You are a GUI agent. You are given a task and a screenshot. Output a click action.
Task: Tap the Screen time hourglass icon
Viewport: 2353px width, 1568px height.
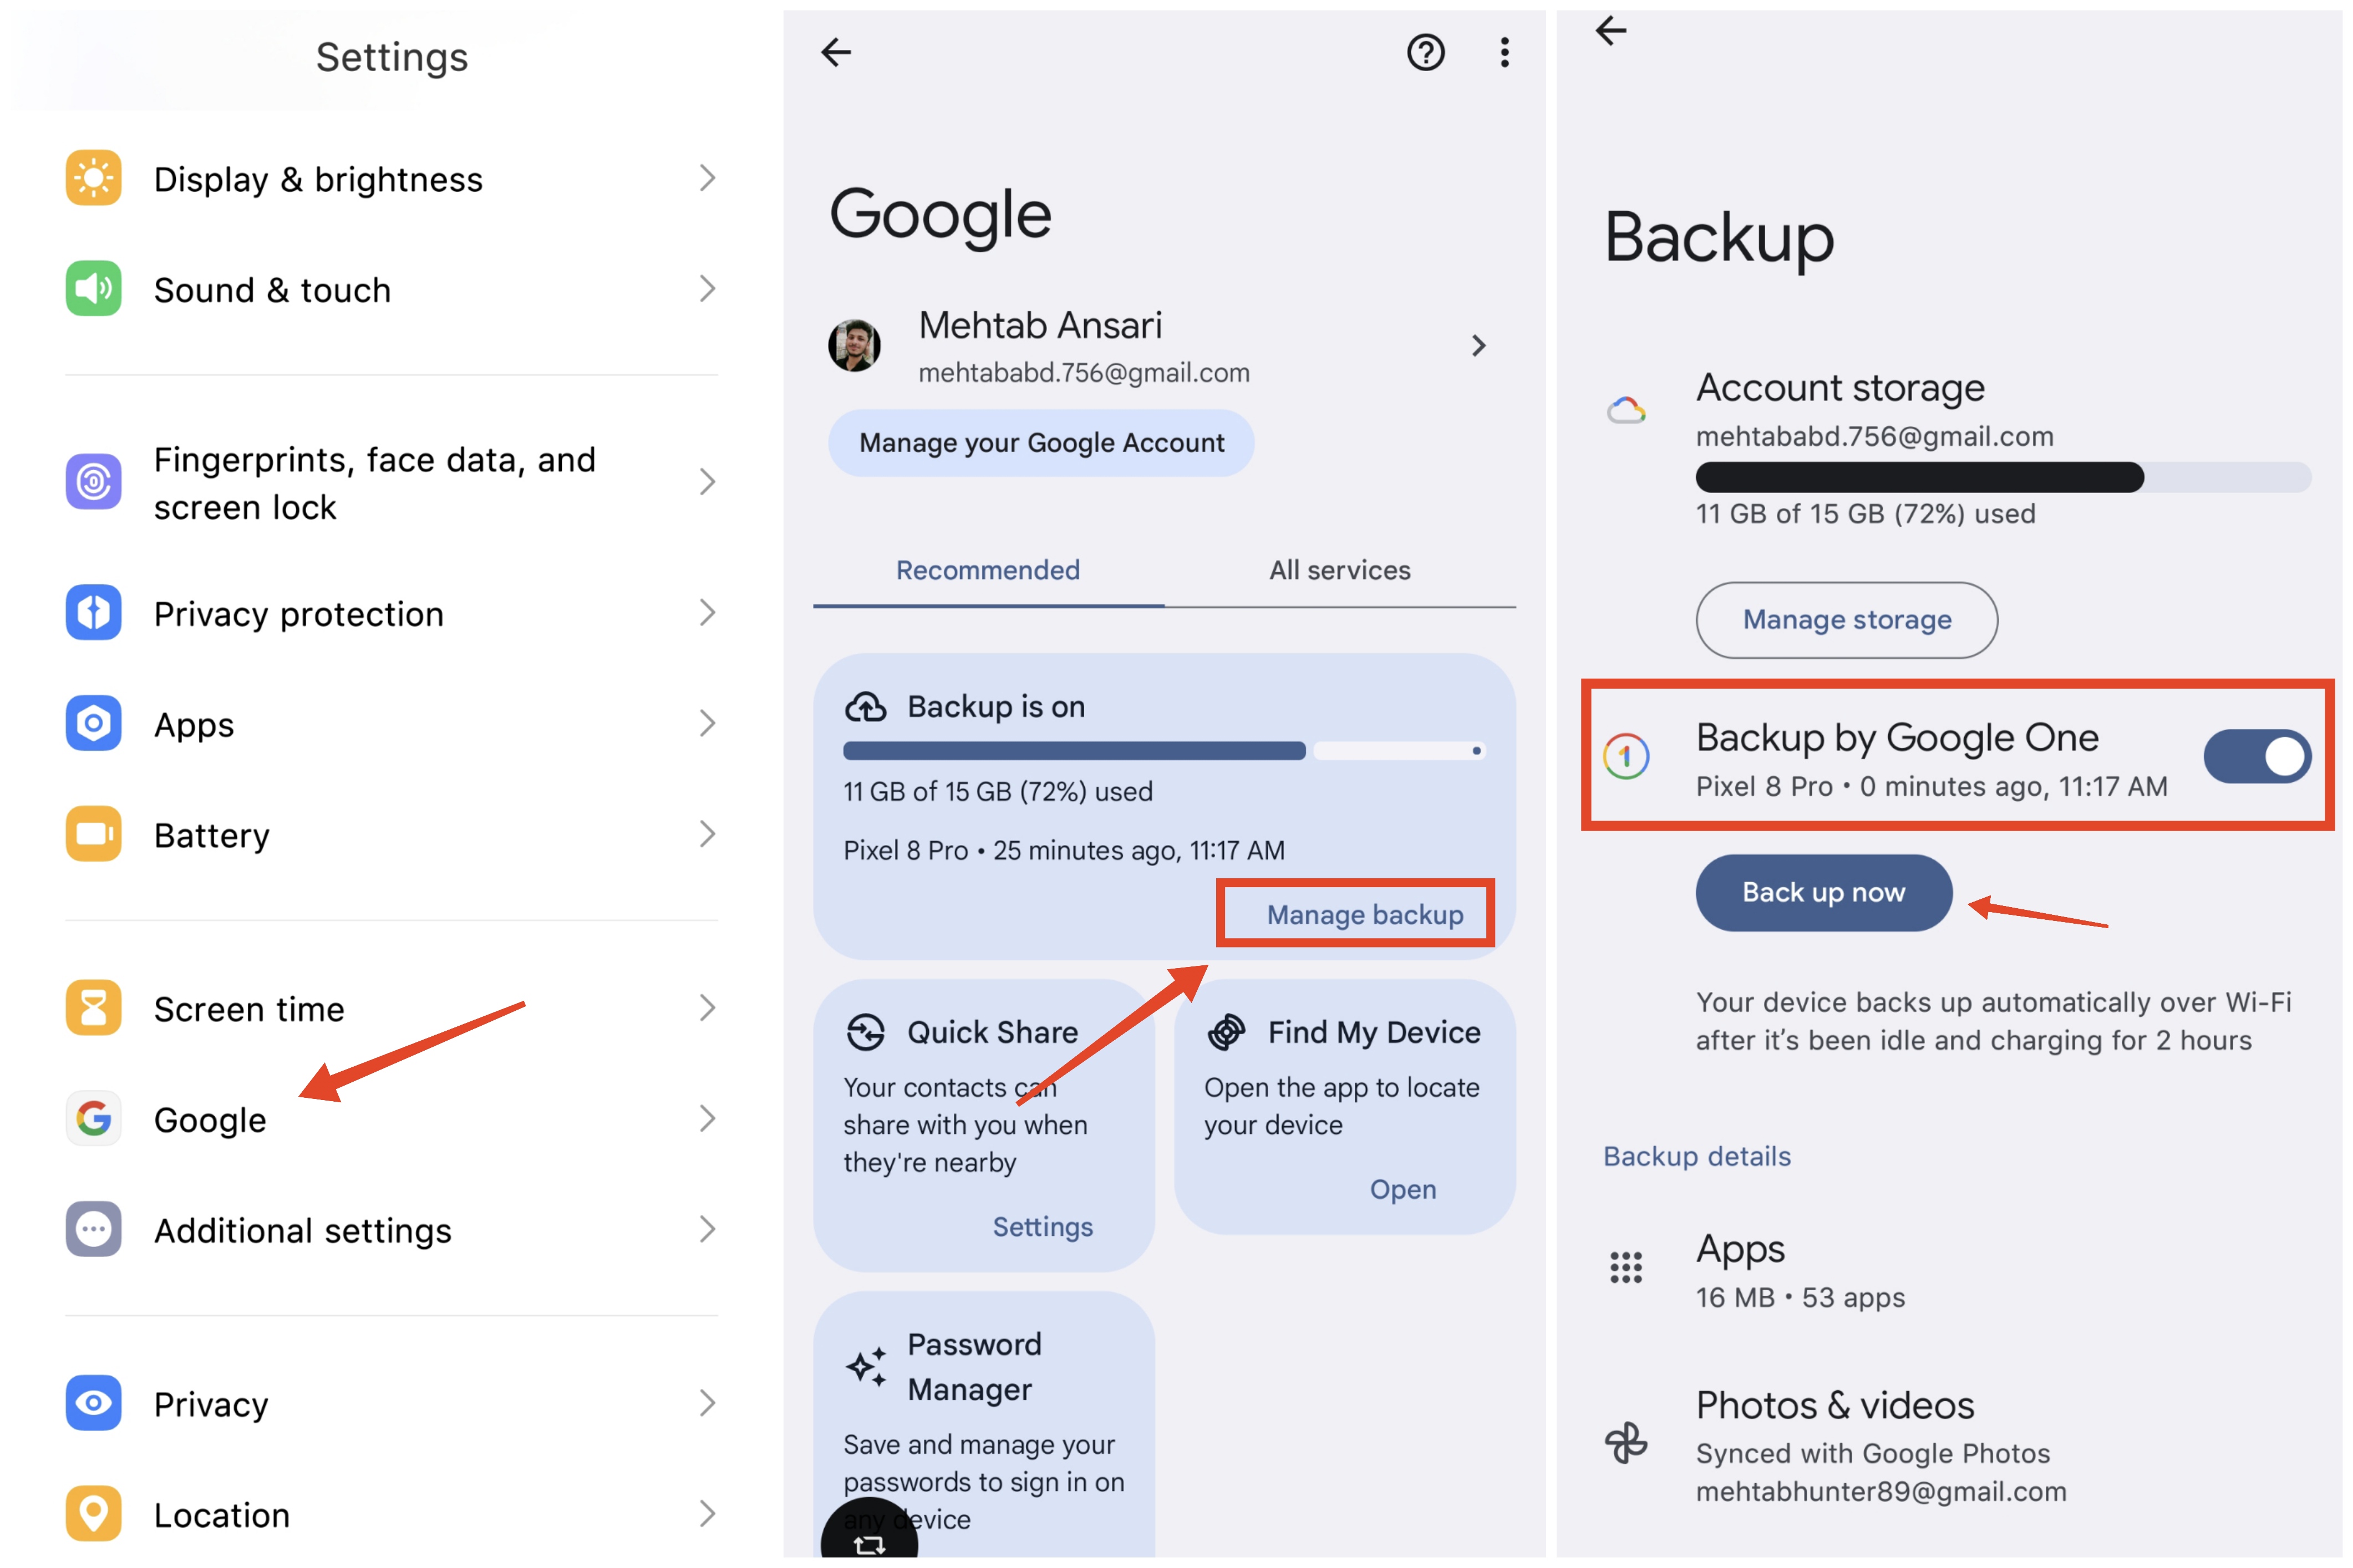[x=93, y=1008]
